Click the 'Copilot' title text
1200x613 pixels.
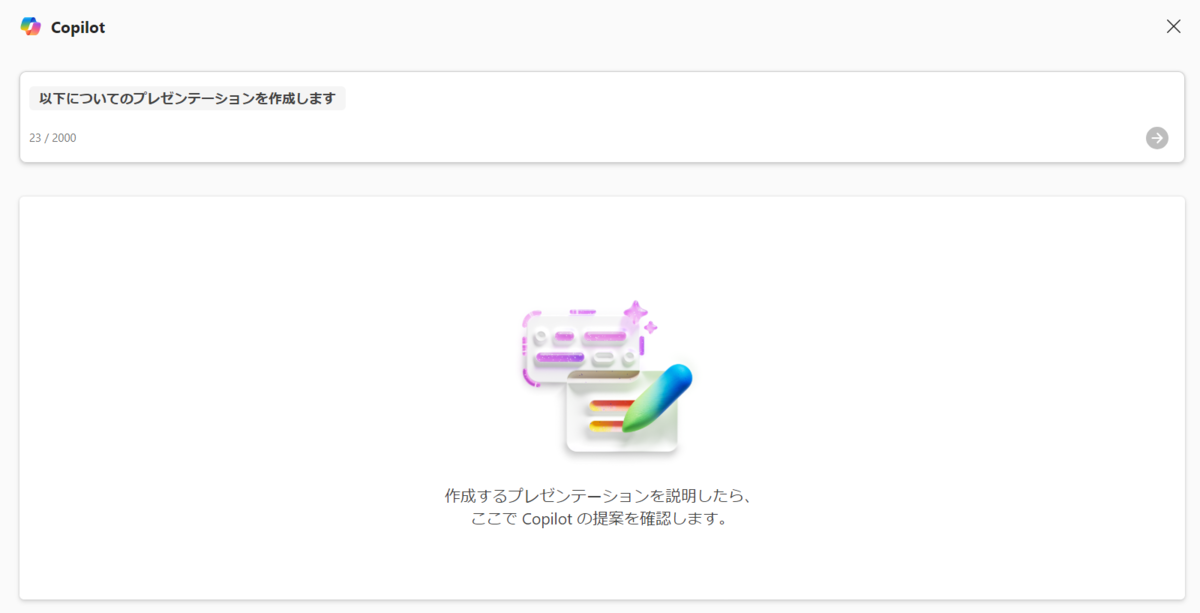pyautogui.click(x=78, y=28)
